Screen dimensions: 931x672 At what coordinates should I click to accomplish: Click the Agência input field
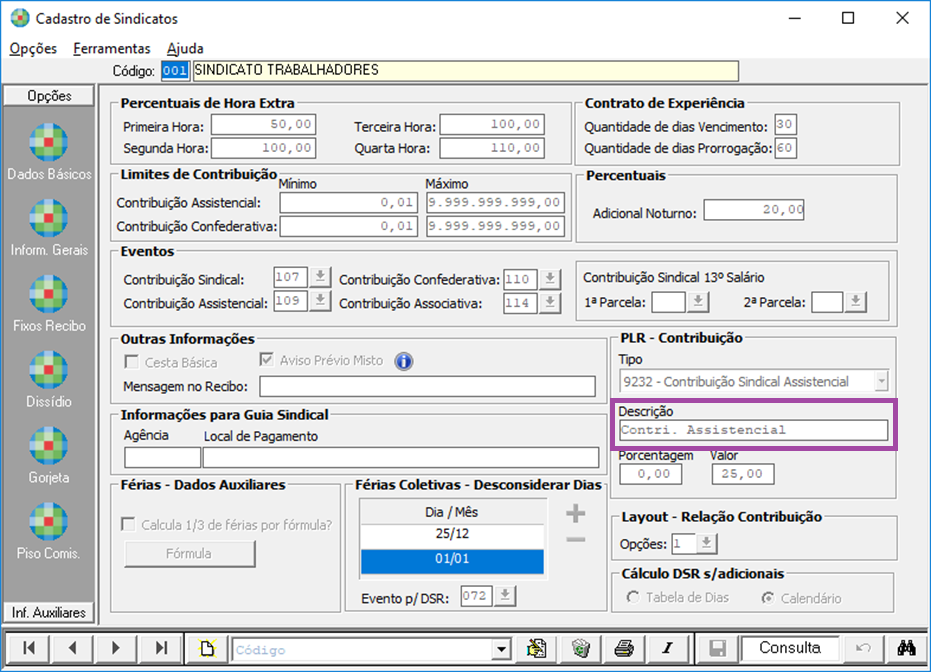pyautogui.click(x=162, y=457)
